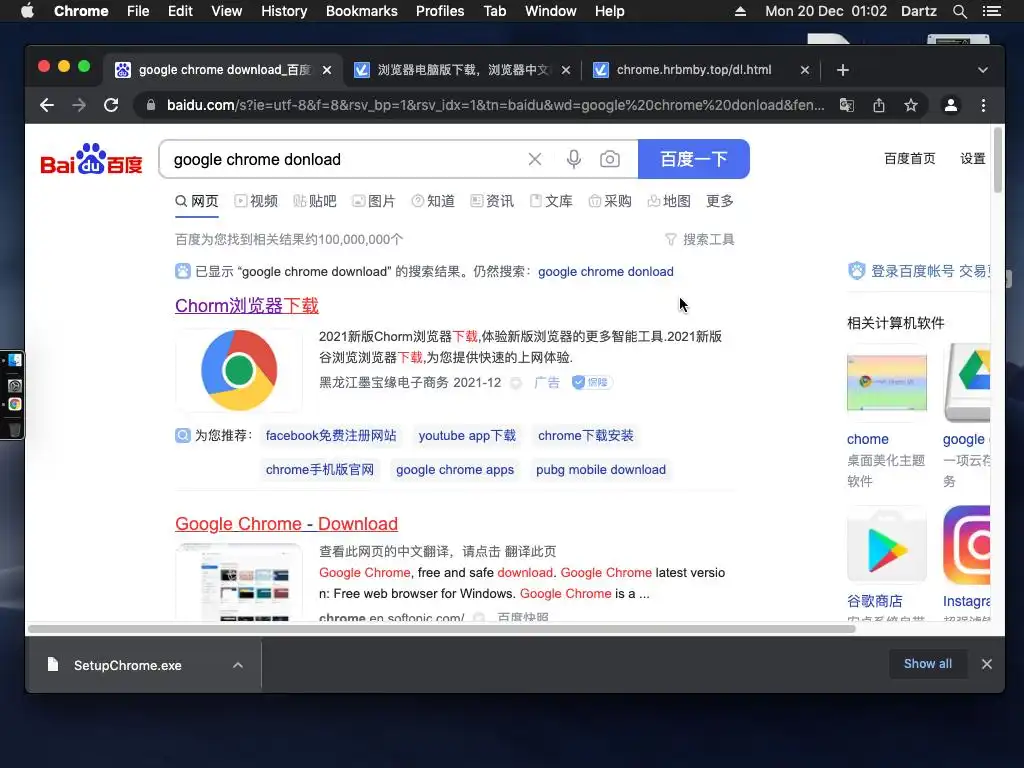Click the padlock site info icon
Image resolution: width=1024 pixels, height=768 pixels.
[x=151, y=105]
